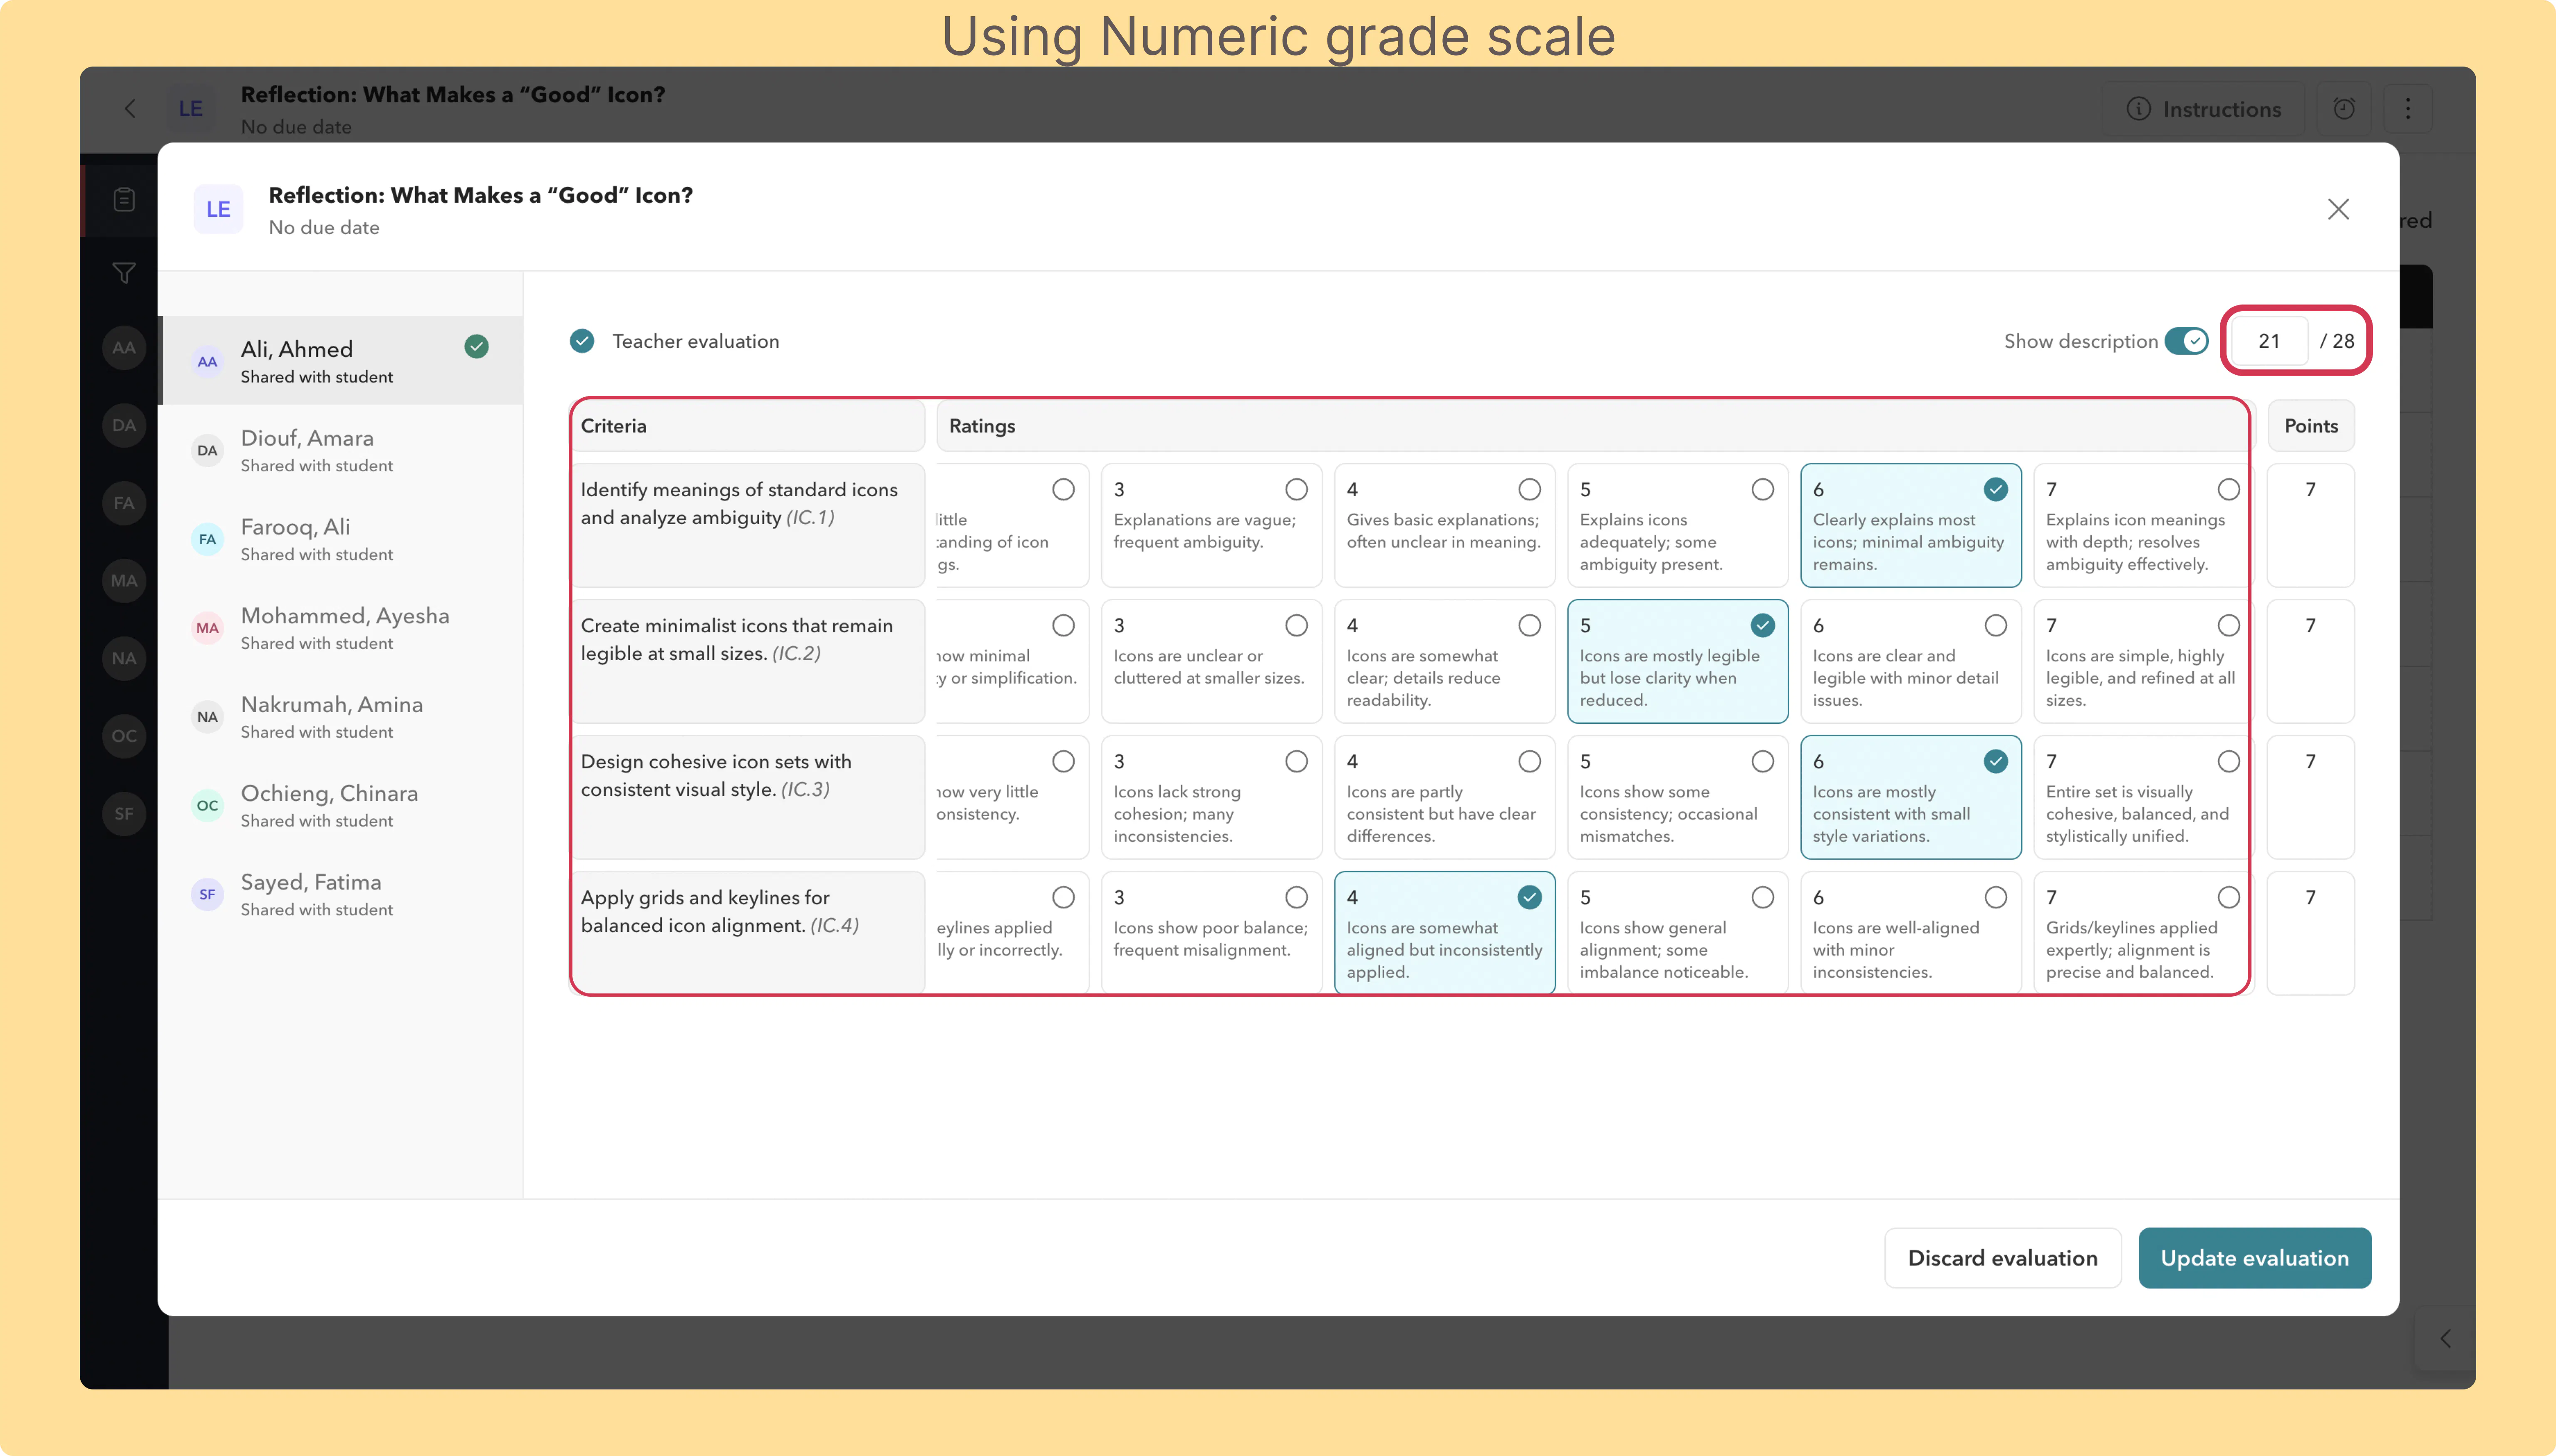Click the DA avatar in dark sidebar
Image resolution: width=2556 pixels, height=1456 pixels.
(x=124, y=425)
